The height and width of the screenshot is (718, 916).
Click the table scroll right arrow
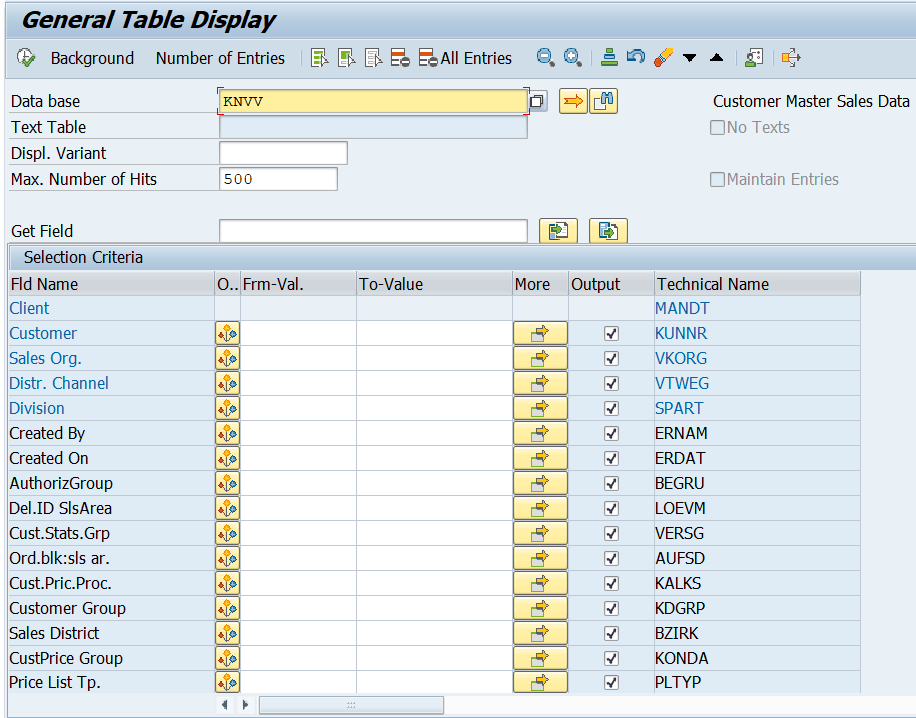(x=245, y=705)
